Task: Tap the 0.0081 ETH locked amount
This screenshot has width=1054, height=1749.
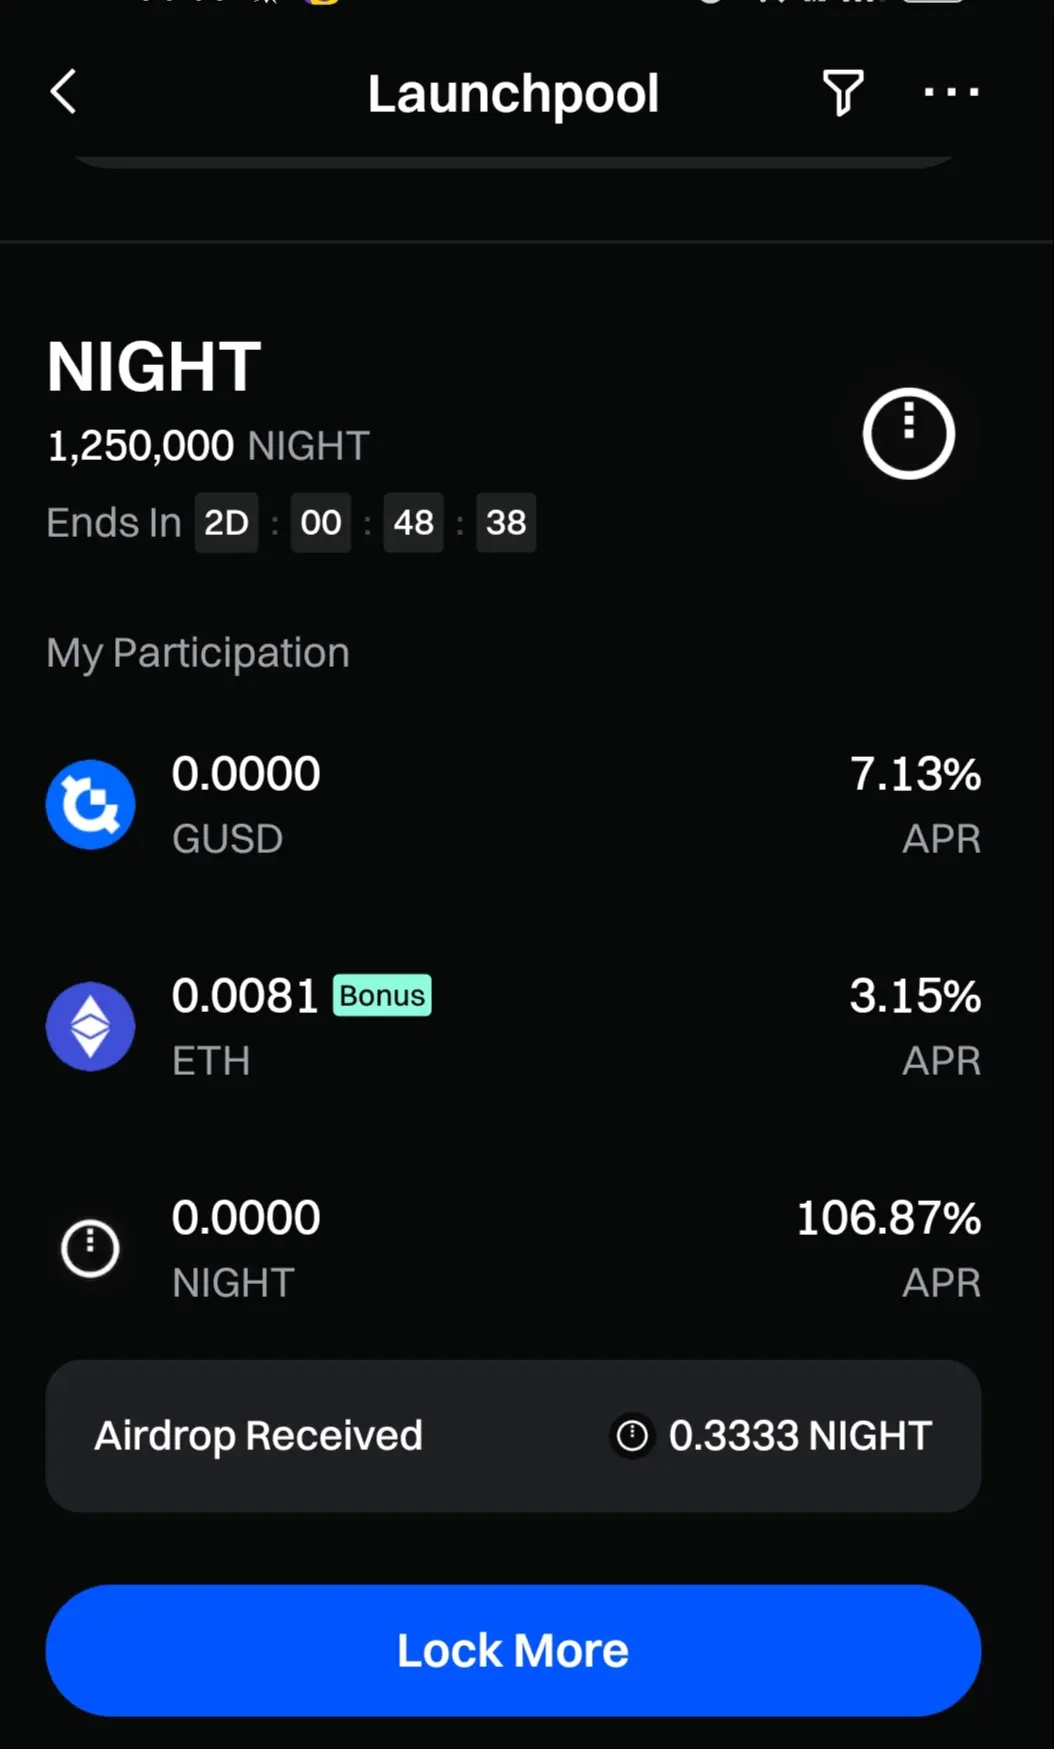Action: 245,997
